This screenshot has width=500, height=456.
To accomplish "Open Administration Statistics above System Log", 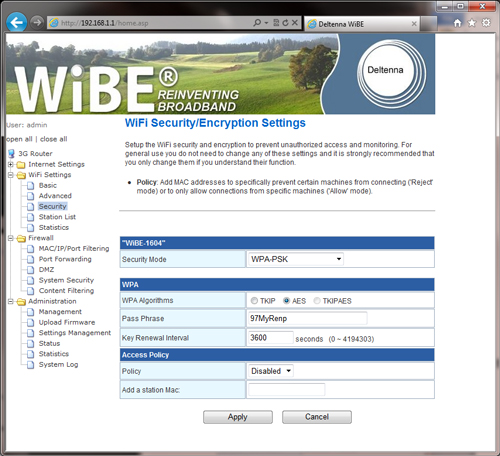I will click(x=54, y=354).
